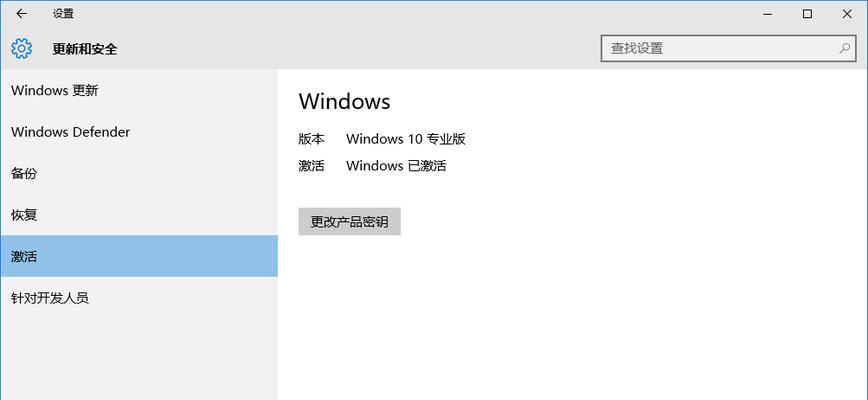Select 激活 in the sidebar
The image size is (868, 400).
point(138,256)
